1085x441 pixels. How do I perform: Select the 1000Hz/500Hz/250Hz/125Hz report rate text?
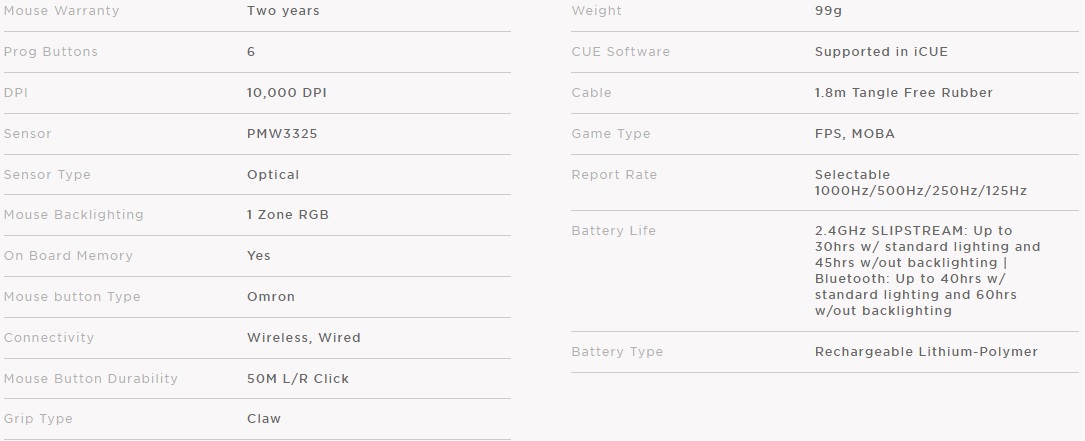(921, 191)
